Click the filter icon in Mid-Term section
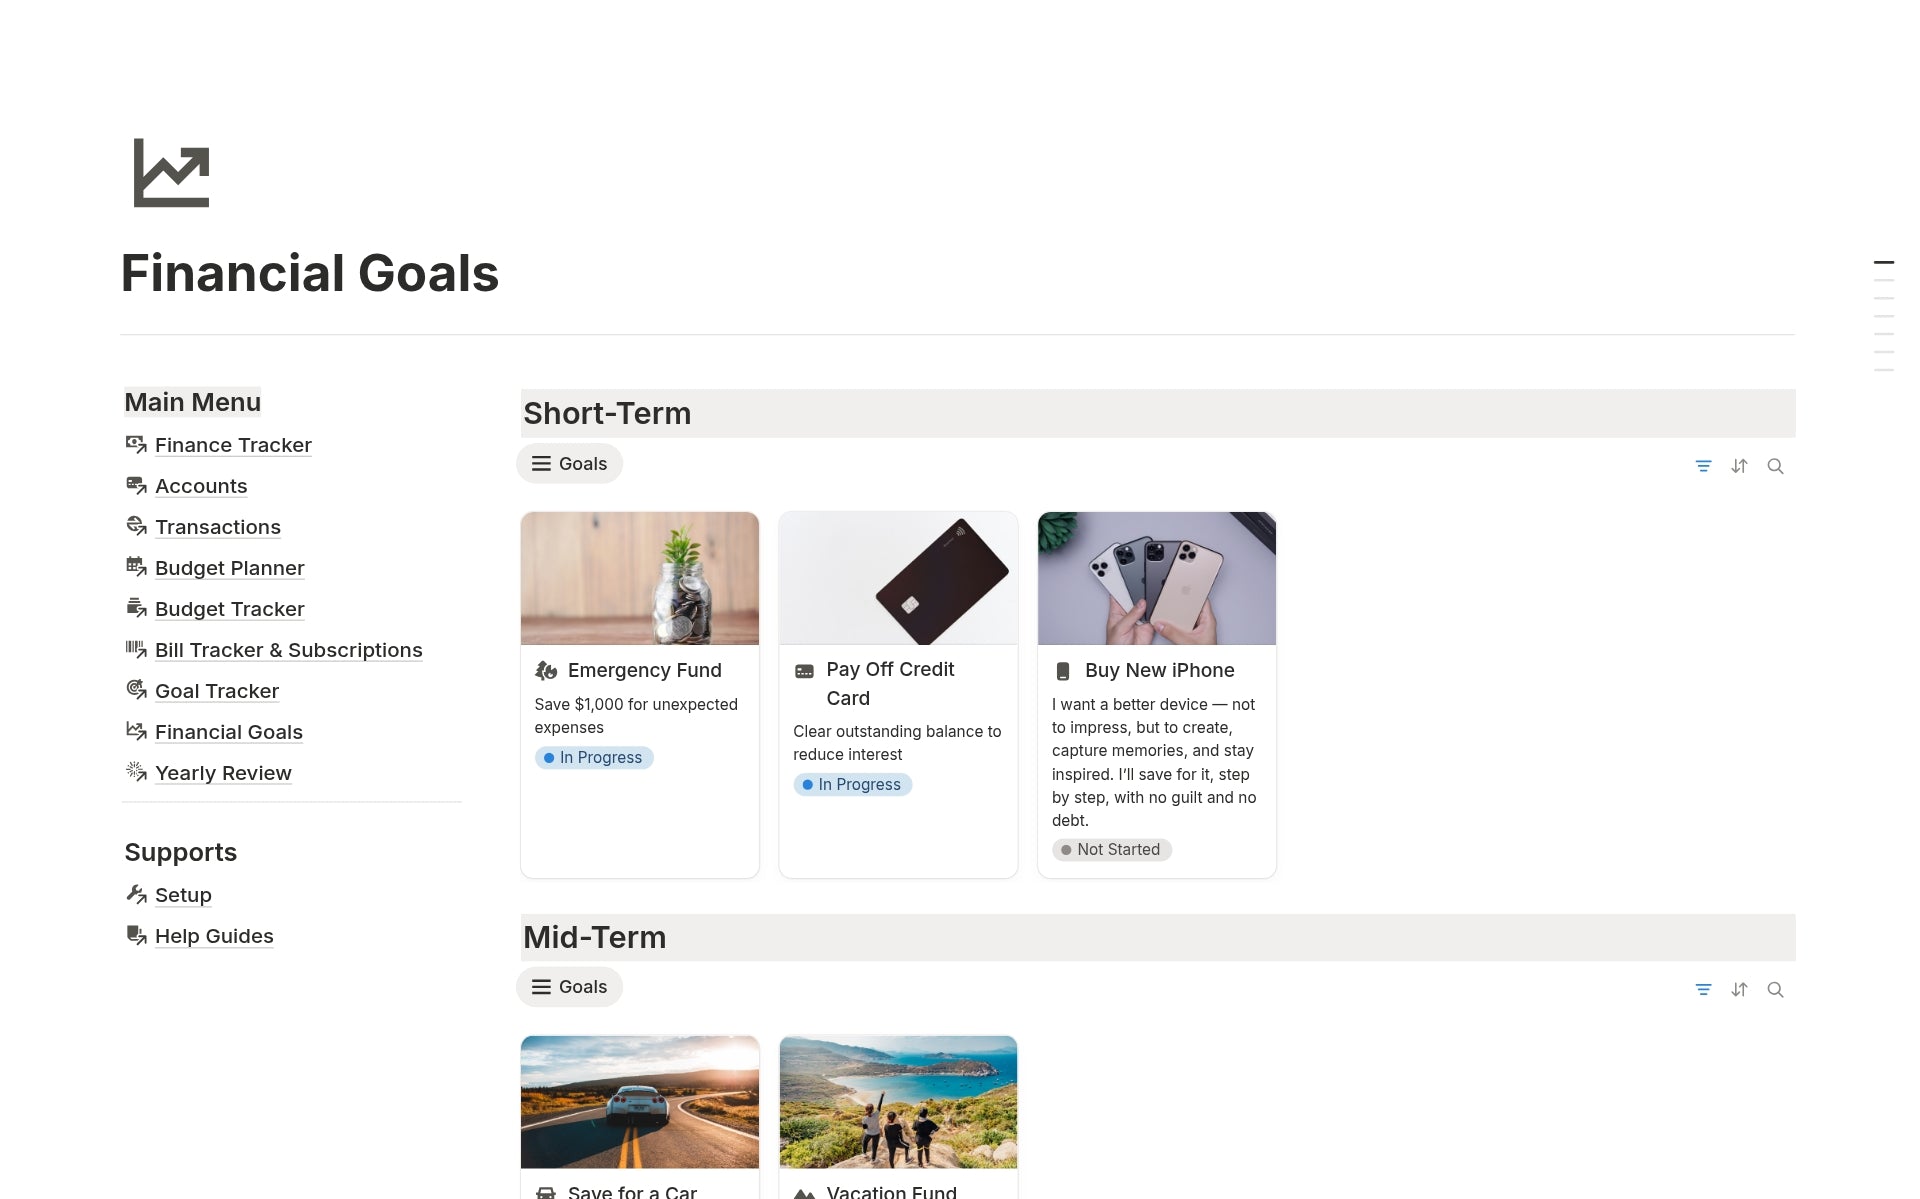This screenshot has width=1920, height=1199. coord(1703,989)
